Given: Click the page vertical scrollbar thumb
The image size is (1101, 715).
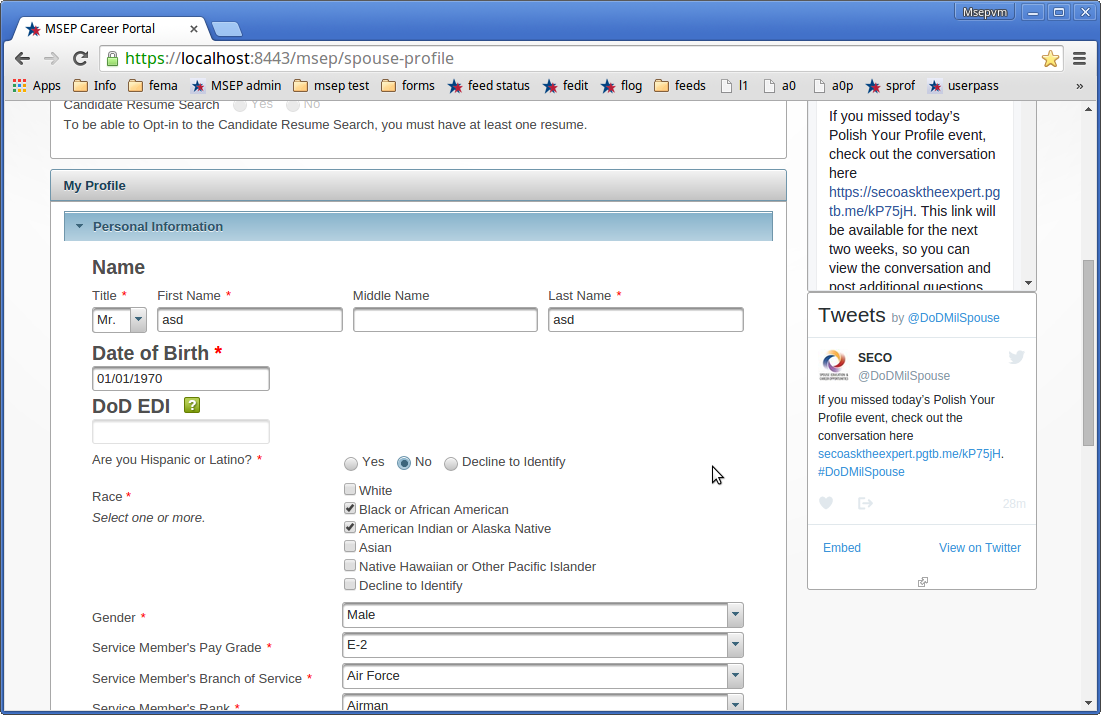Looking at the screenshot, I should pyautogui.click(x=1088, y=353).
